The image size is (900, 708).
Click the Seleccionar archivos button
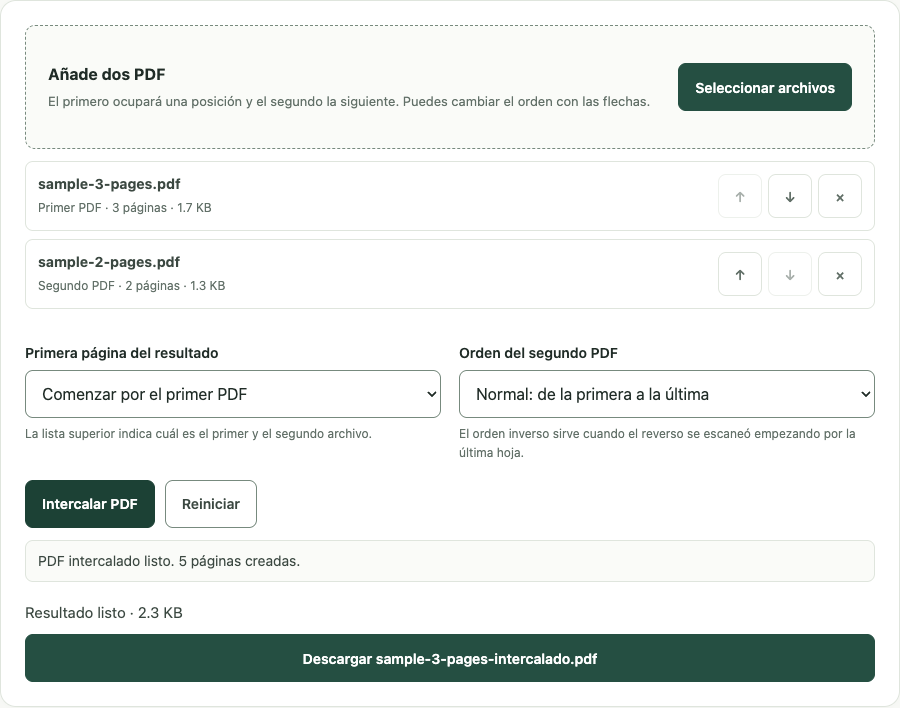pos(765,87)
